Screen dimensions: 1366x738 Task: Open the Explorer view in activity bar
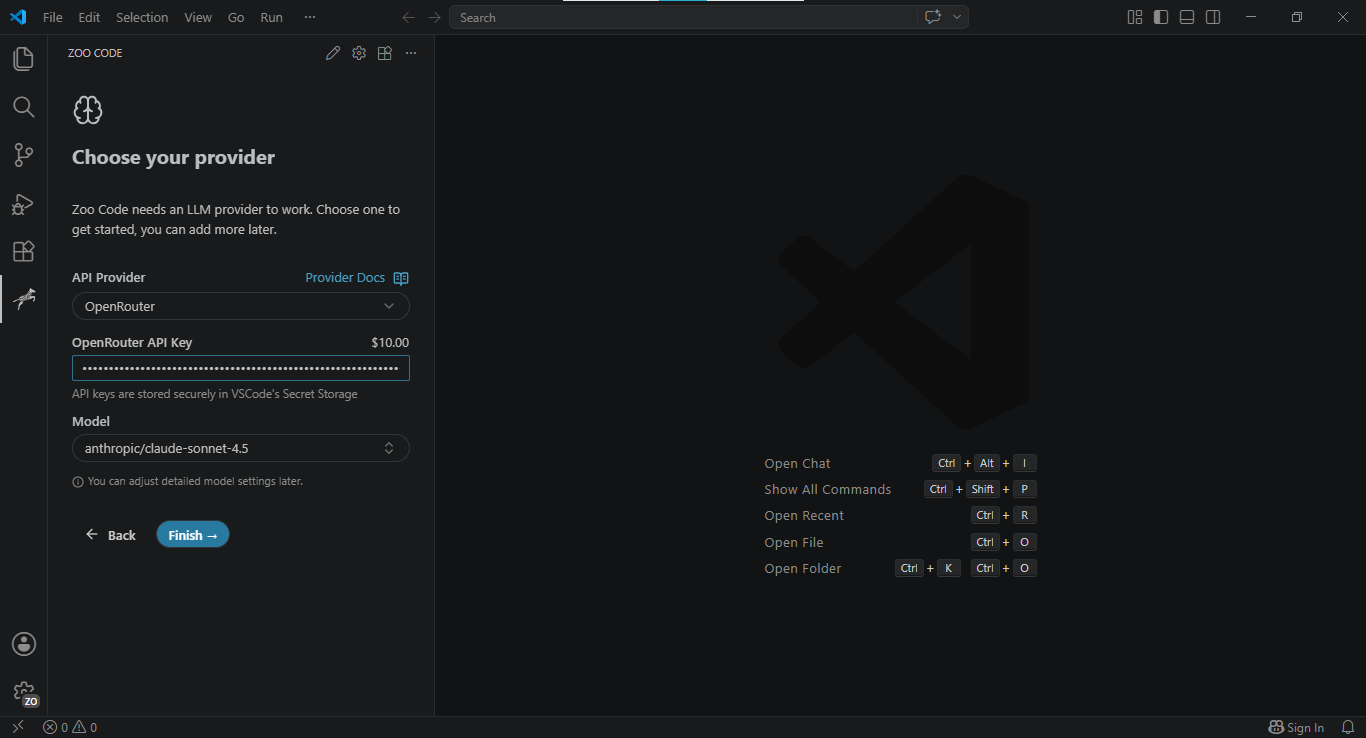point(23,59)
